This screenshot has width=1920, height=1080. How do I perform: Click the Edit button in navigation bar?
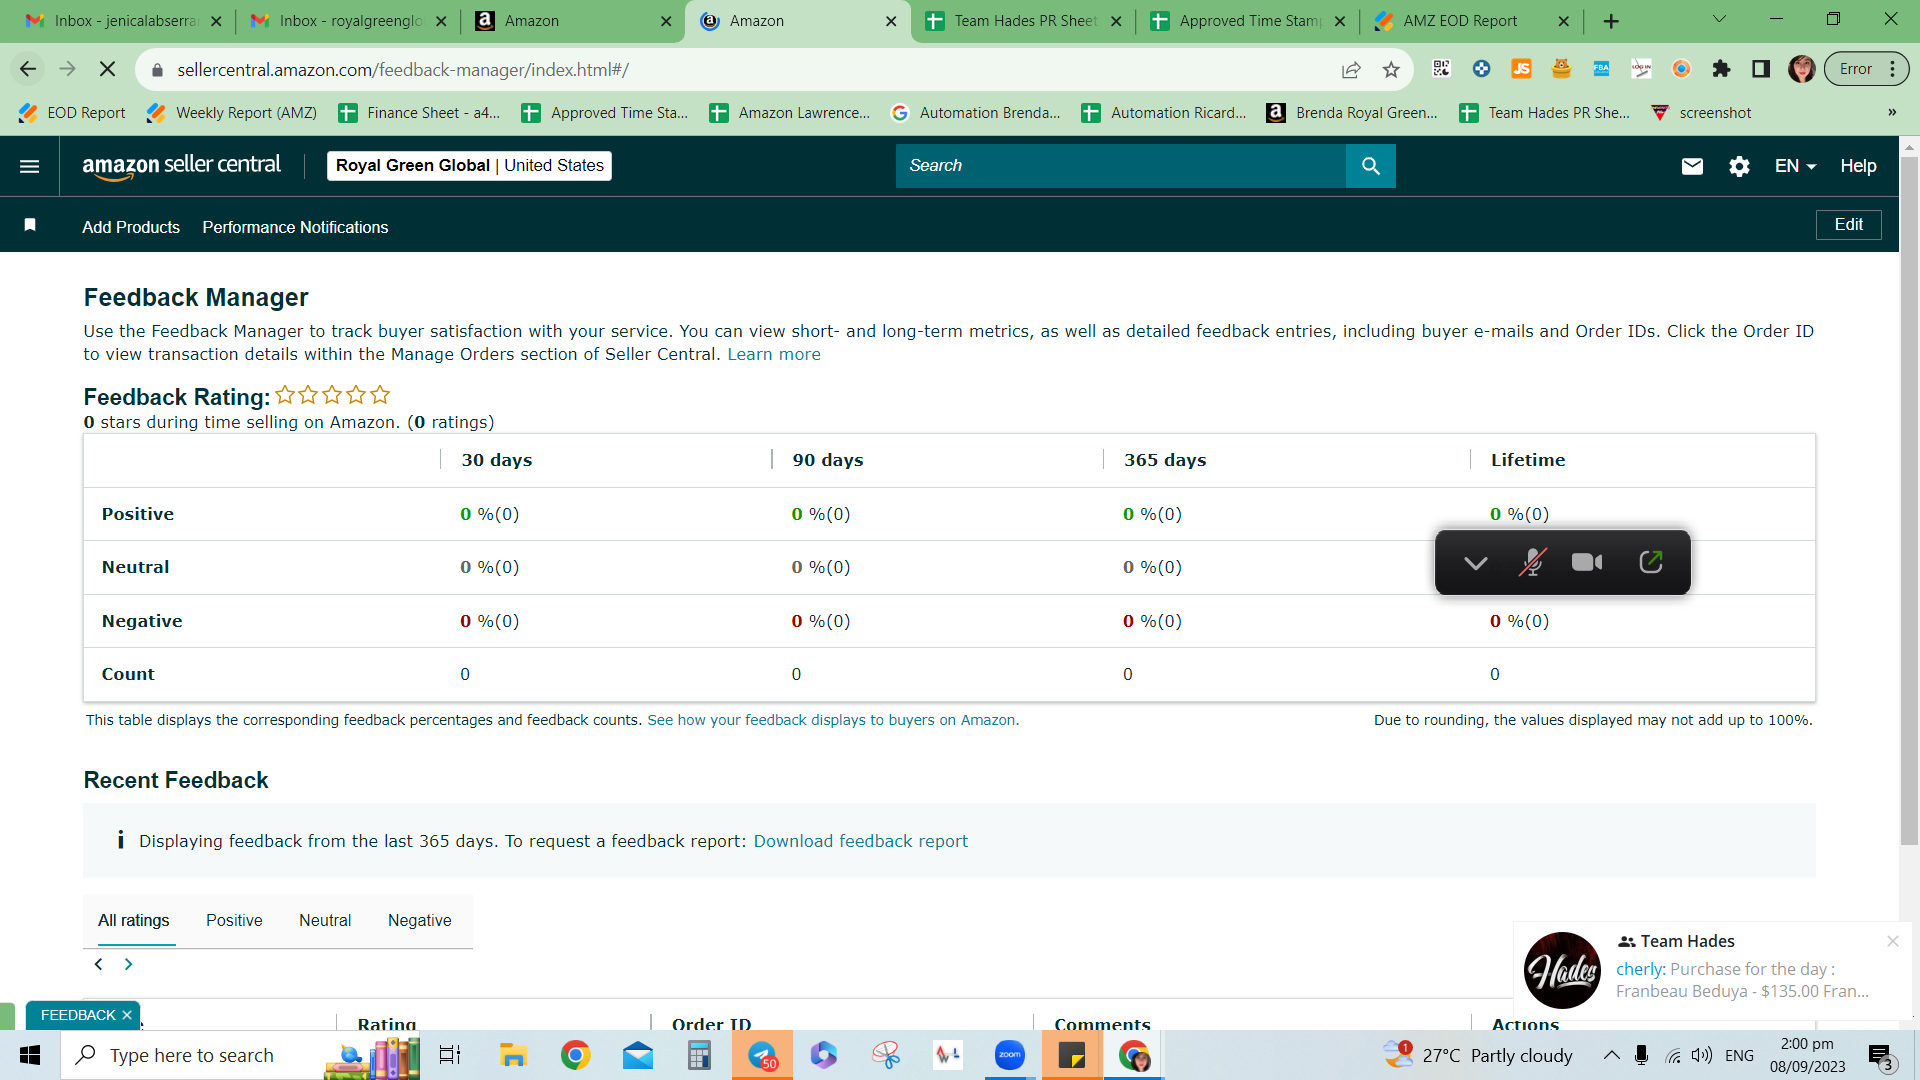click(1848, 225)
